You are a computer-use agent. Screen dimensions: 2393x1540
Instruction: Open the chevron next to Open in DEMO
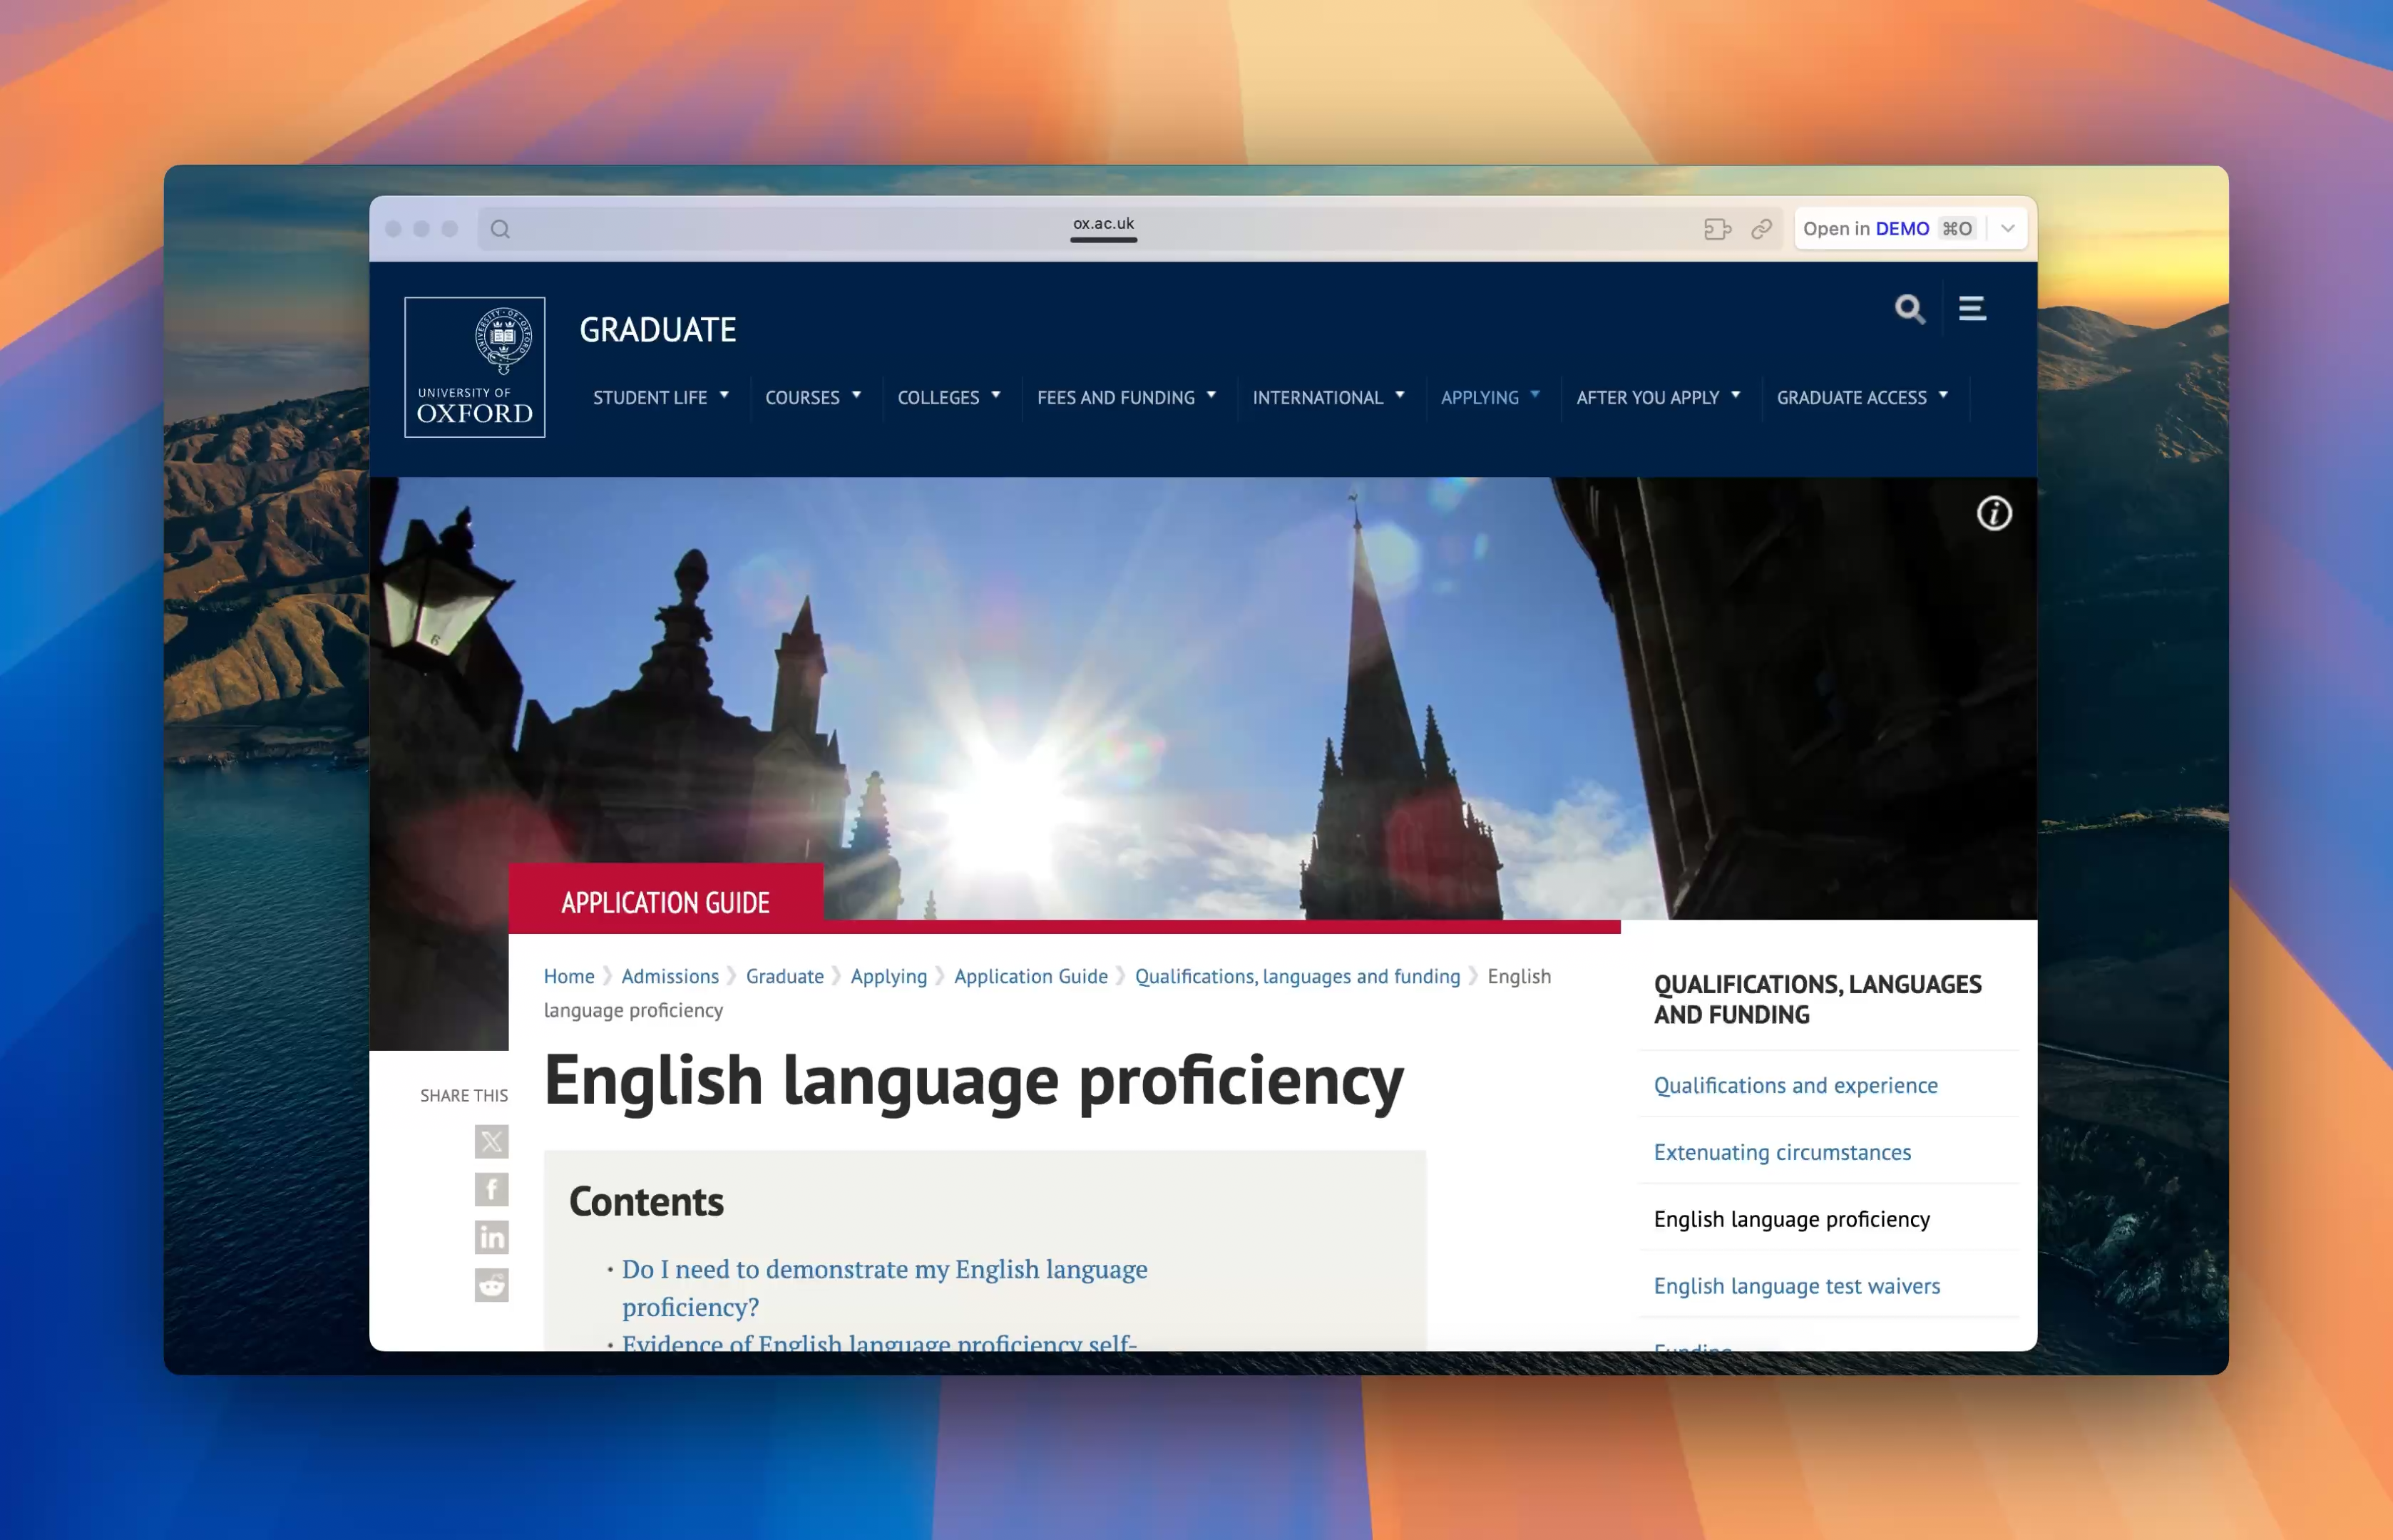(x=2007, y=229)
